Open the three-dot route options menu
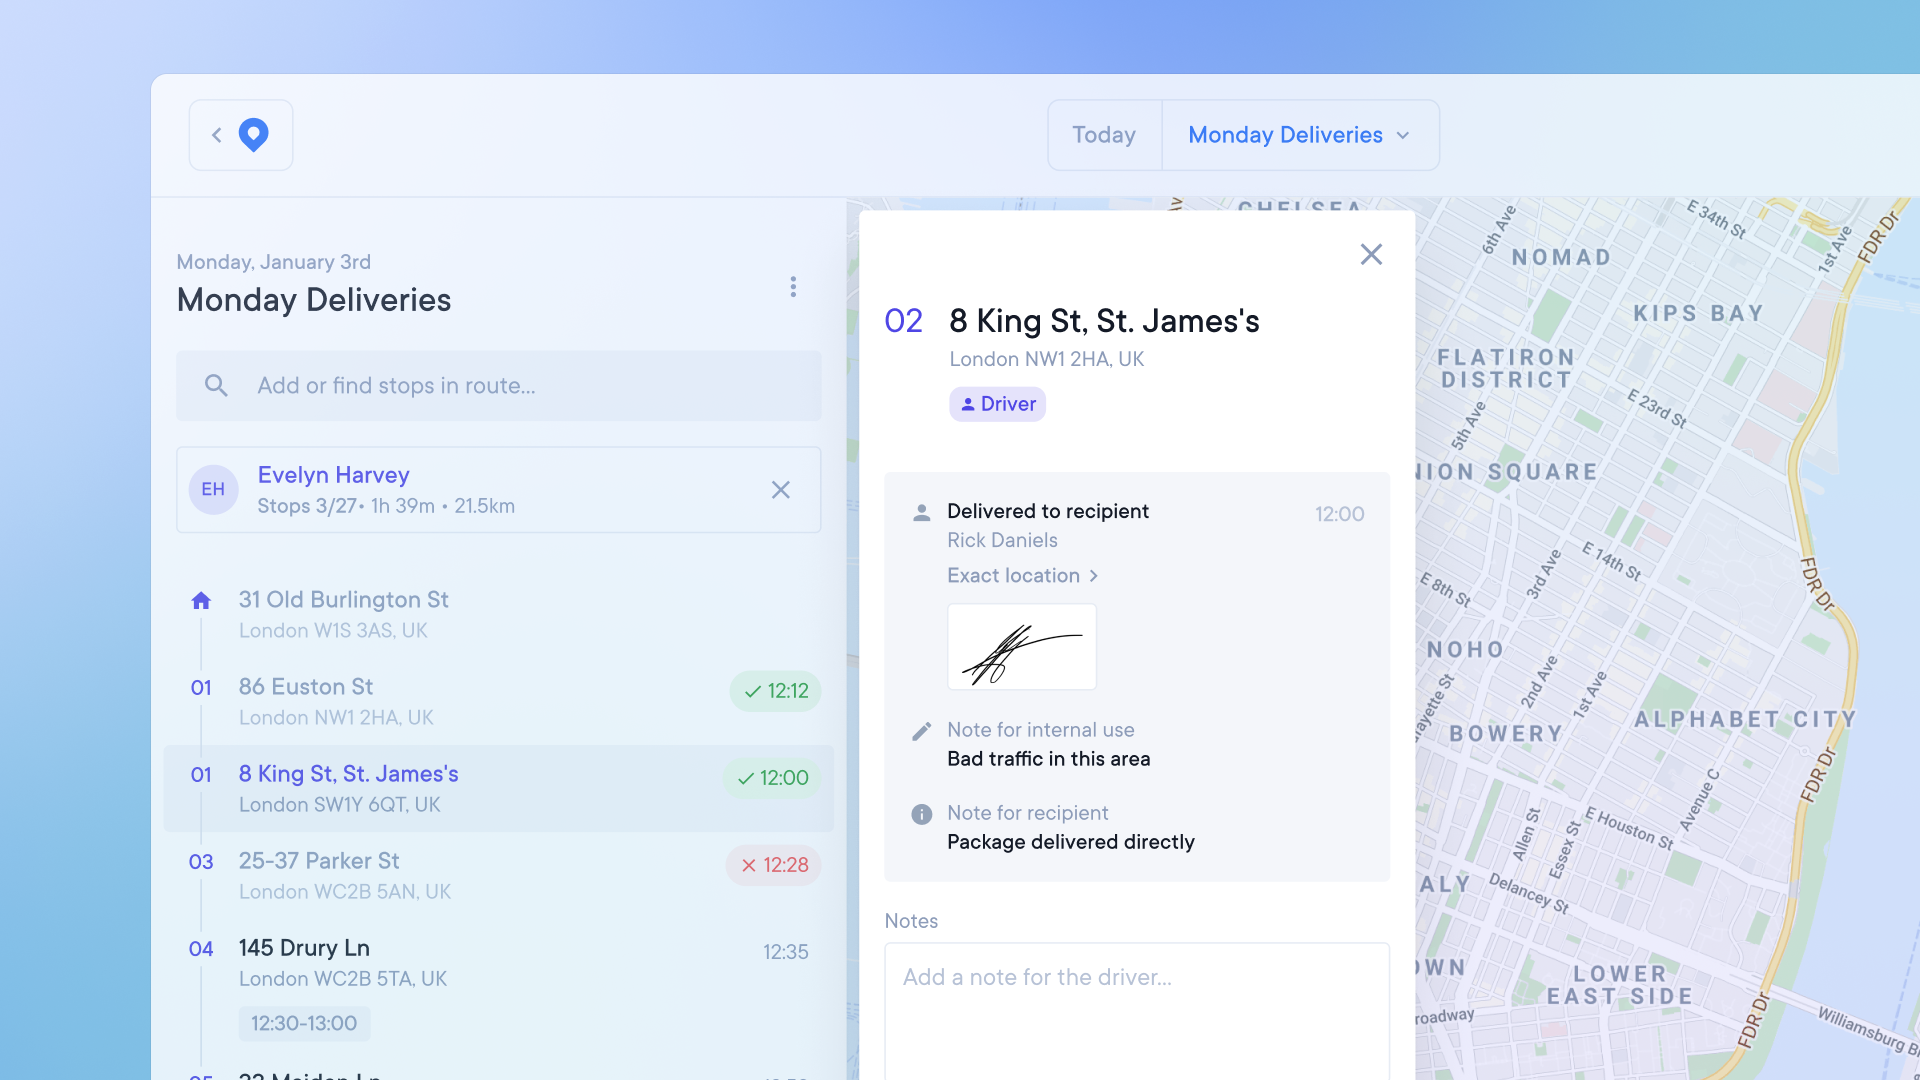The height and width of the screenshot is (1080, 1920). (x=793, y=287)
